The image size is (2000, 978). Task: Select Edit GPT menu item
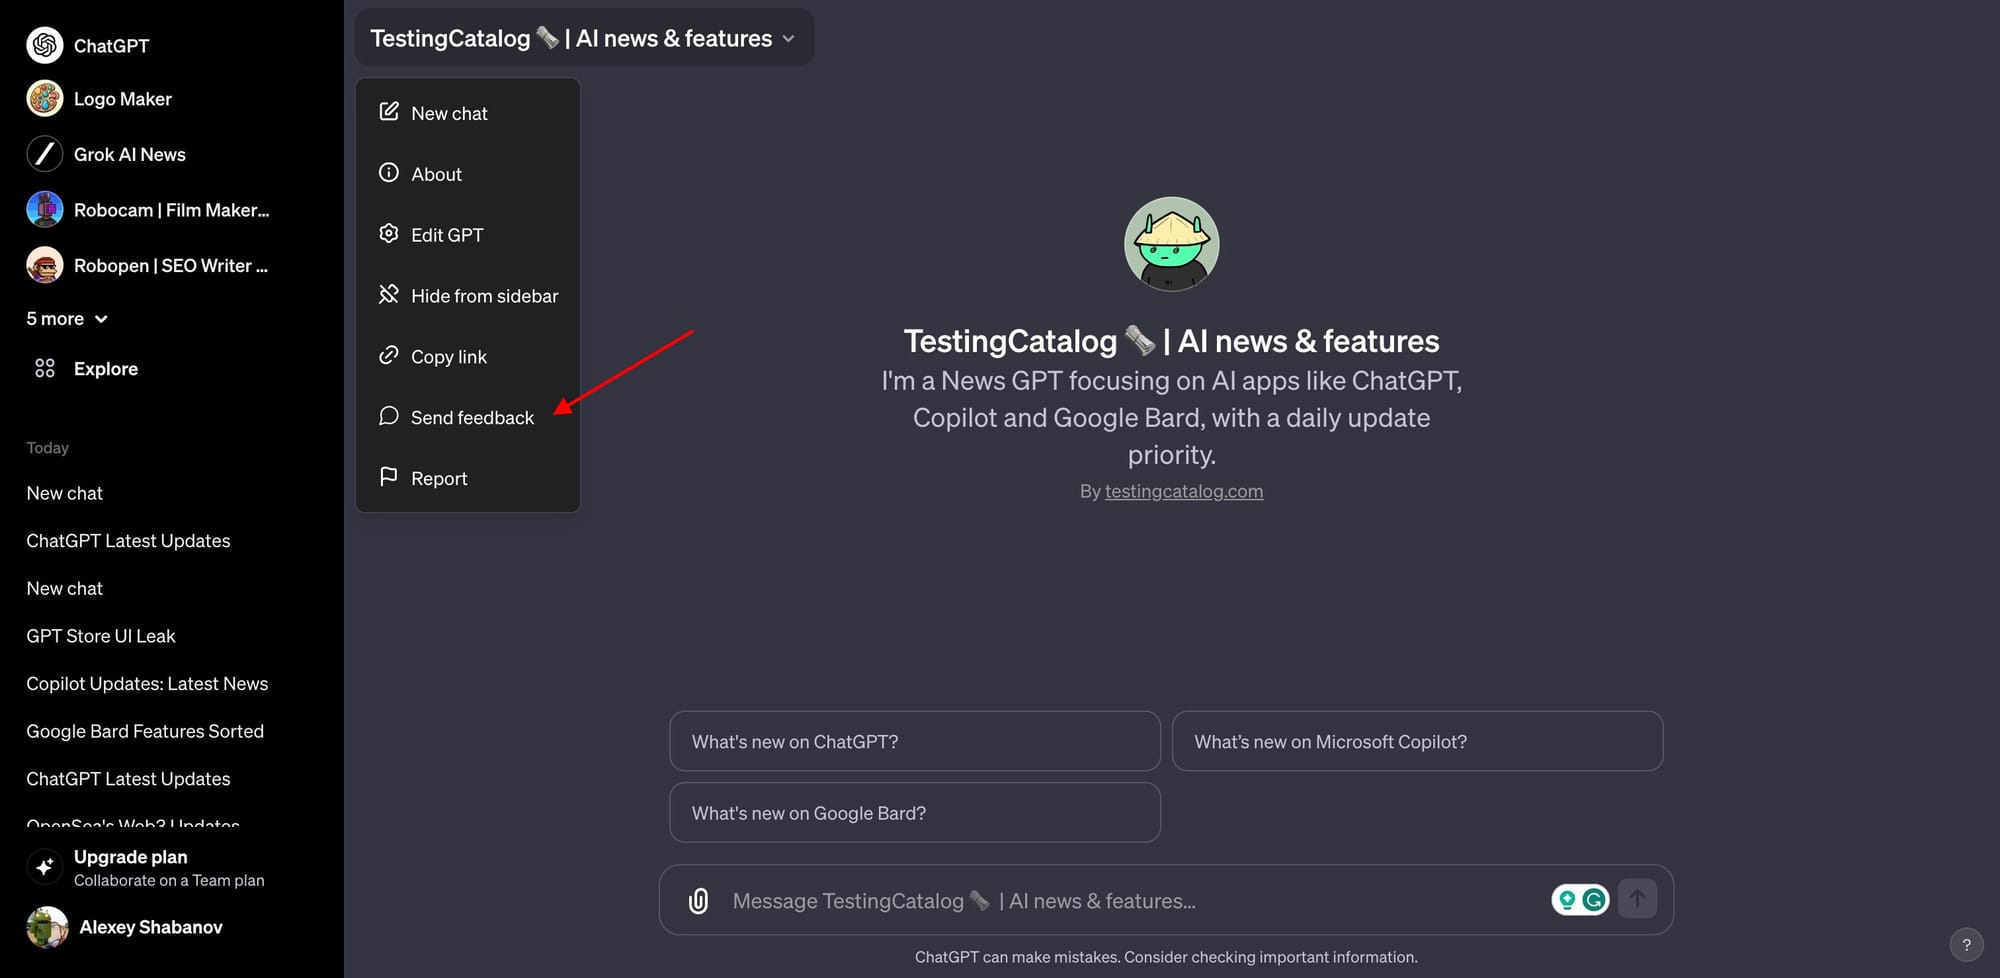(x=468, y=235)
